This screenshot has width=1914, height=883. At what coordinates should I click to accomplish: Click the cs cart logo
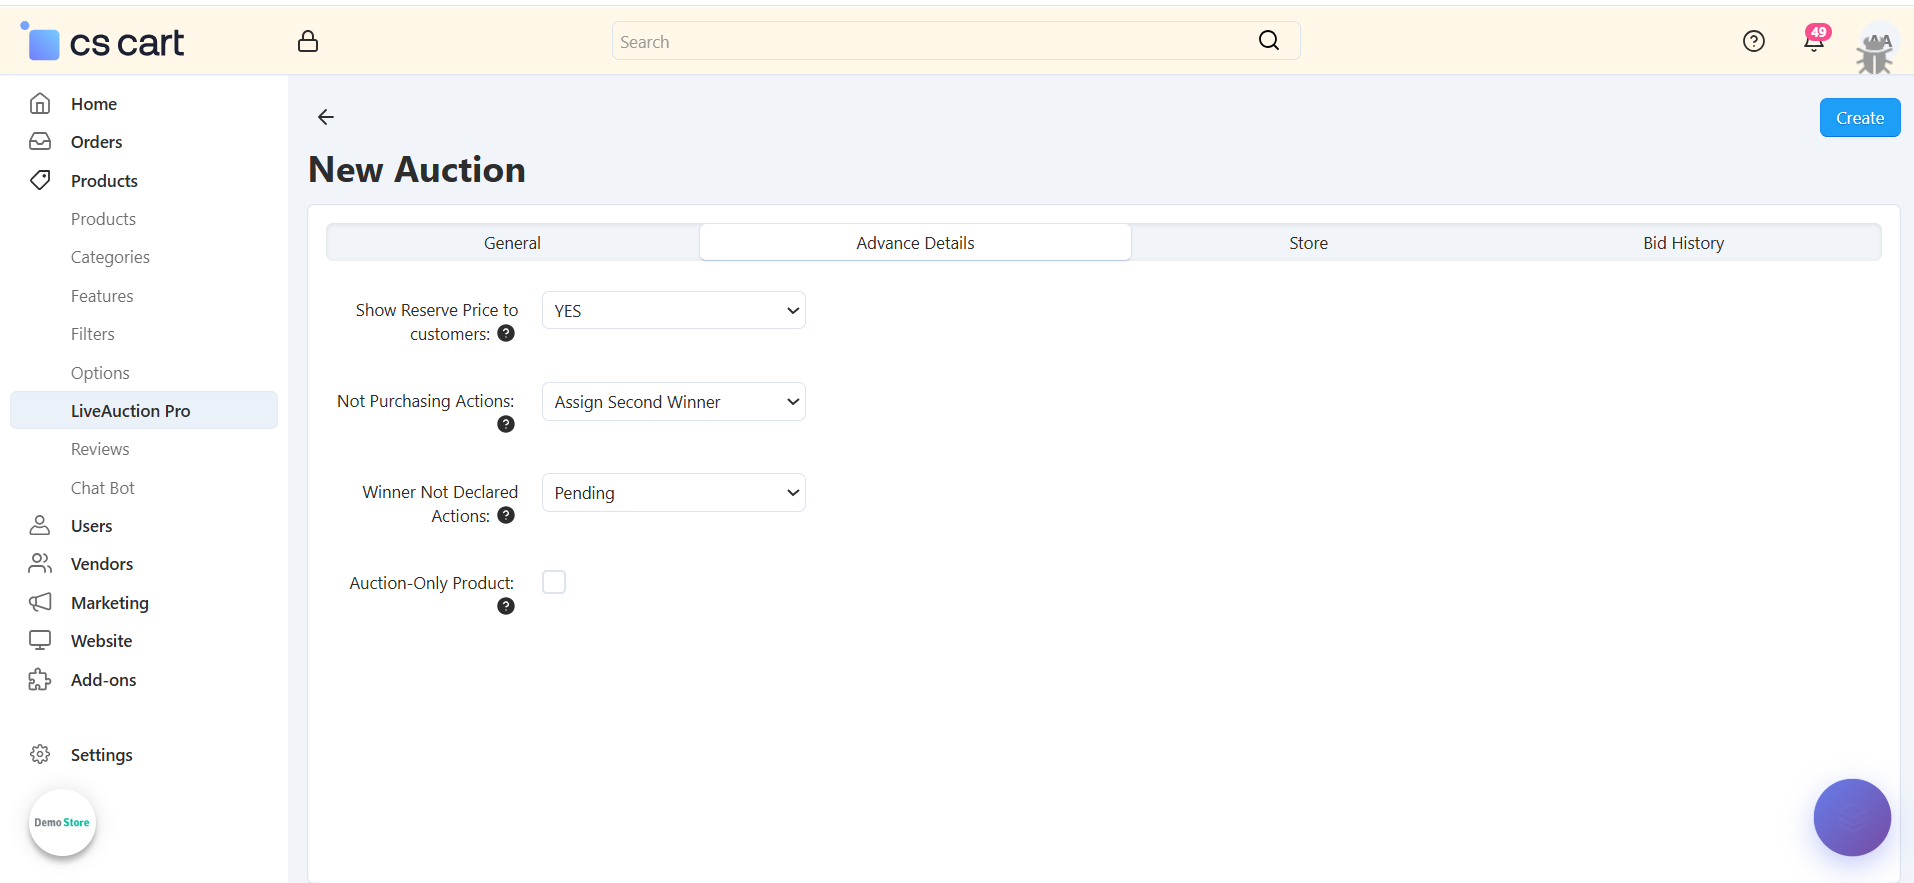pos(103,43)
